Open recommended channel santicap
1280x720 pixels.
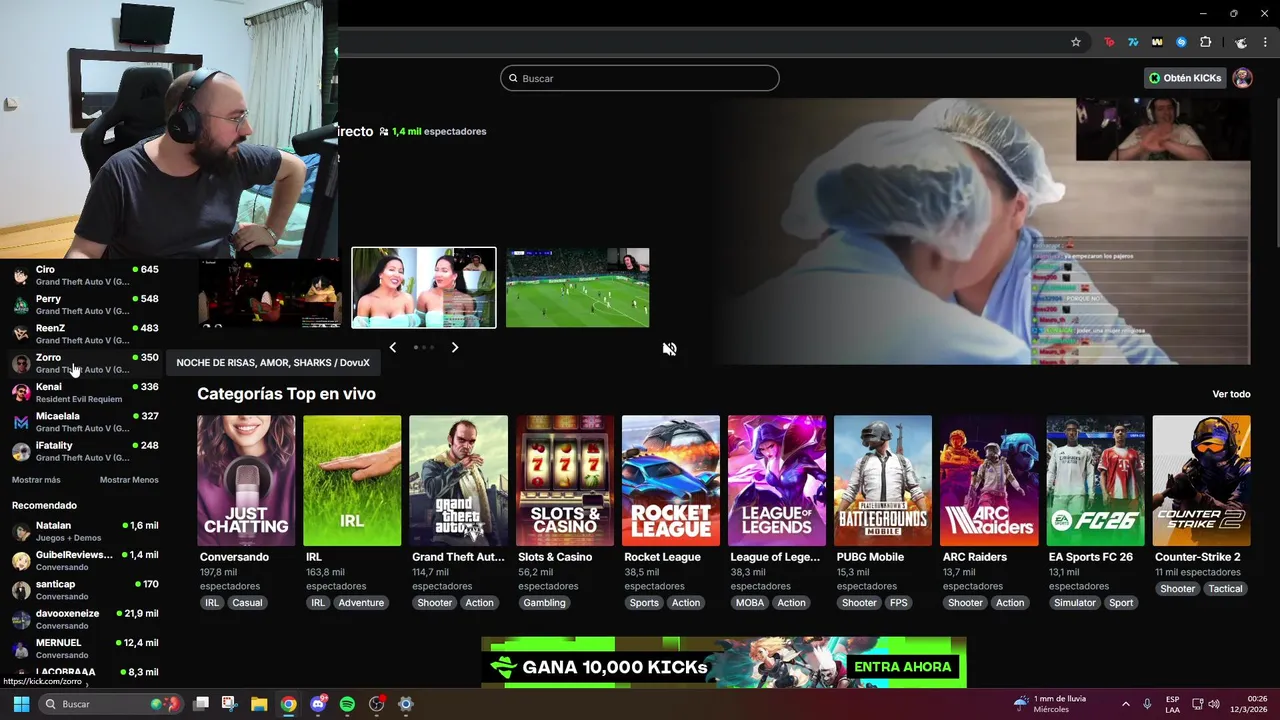[85, 590]
